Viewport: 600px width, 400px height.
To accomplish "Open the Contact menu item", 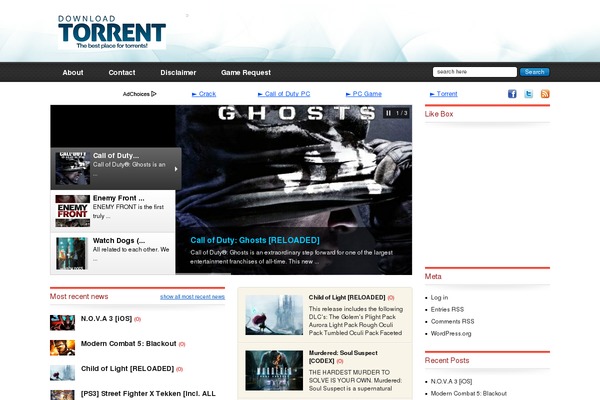I will point(122,72).
